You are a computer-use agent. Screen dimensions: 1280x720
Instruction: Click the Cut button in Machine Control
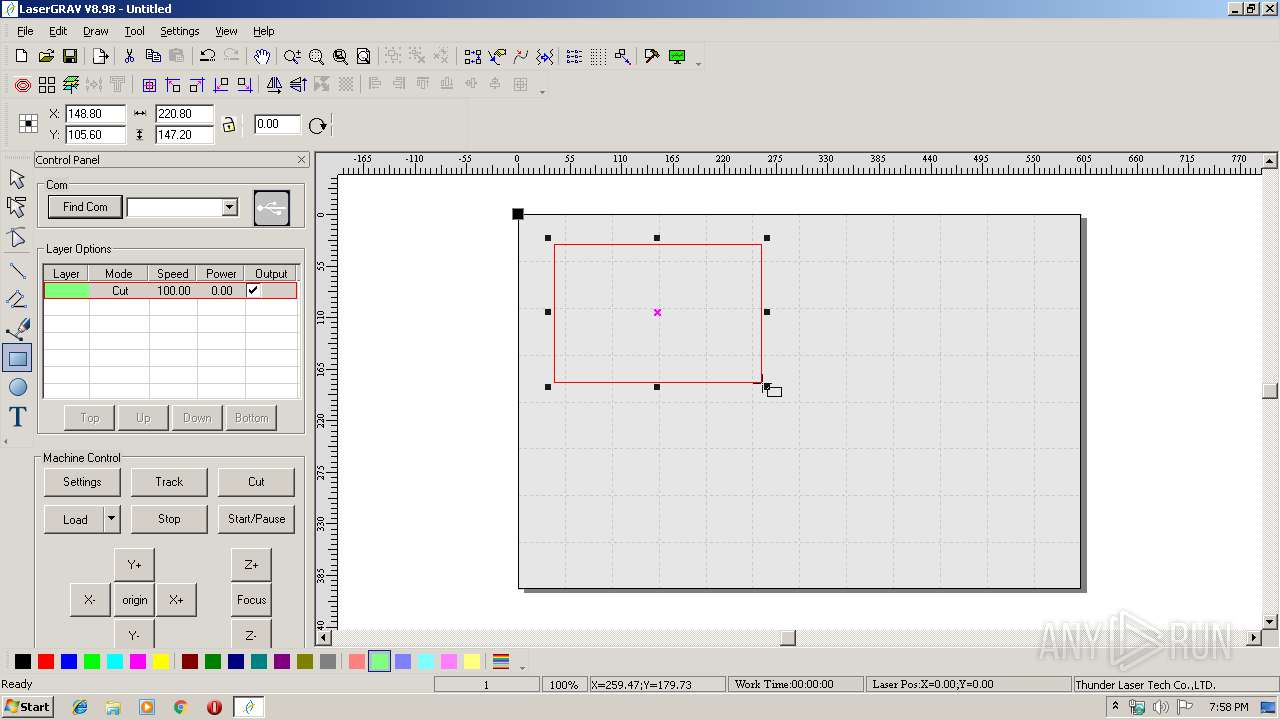[256, 482]
